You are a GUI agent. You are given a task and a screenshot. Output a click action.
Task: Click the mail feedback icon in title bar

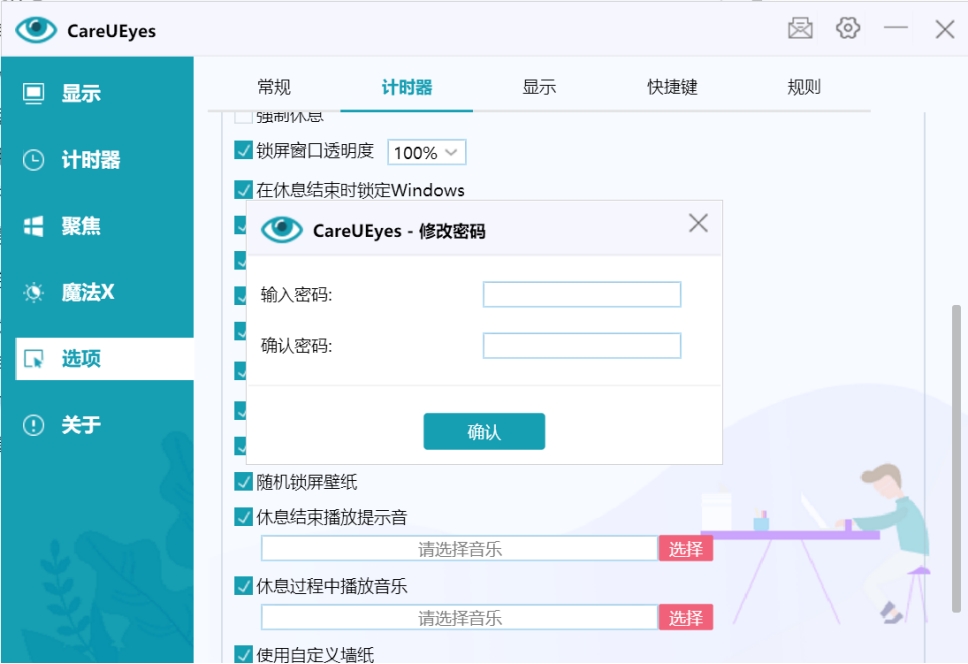[x=800, y=29]
